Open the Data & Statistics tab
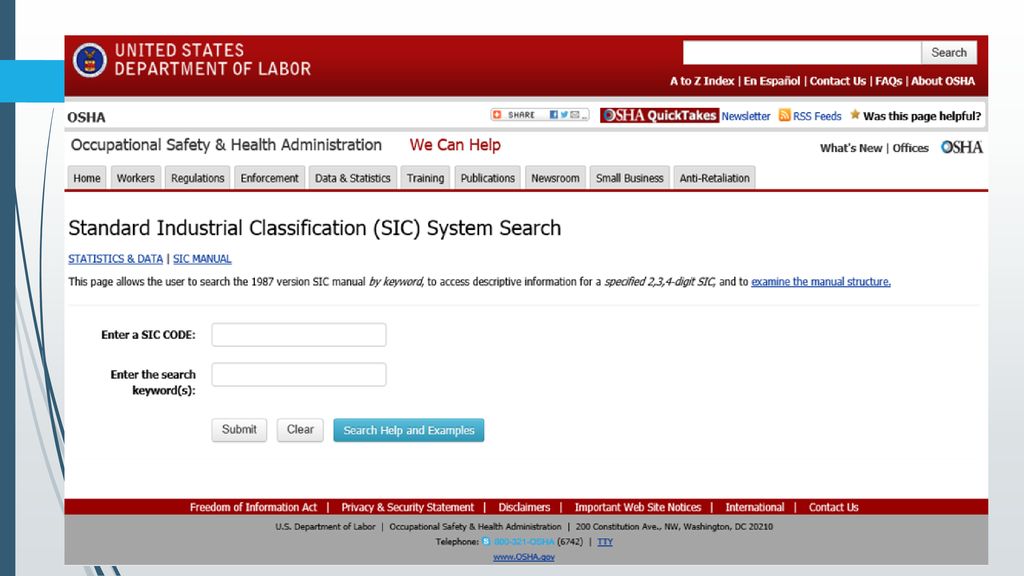 [x=353, y=178]
